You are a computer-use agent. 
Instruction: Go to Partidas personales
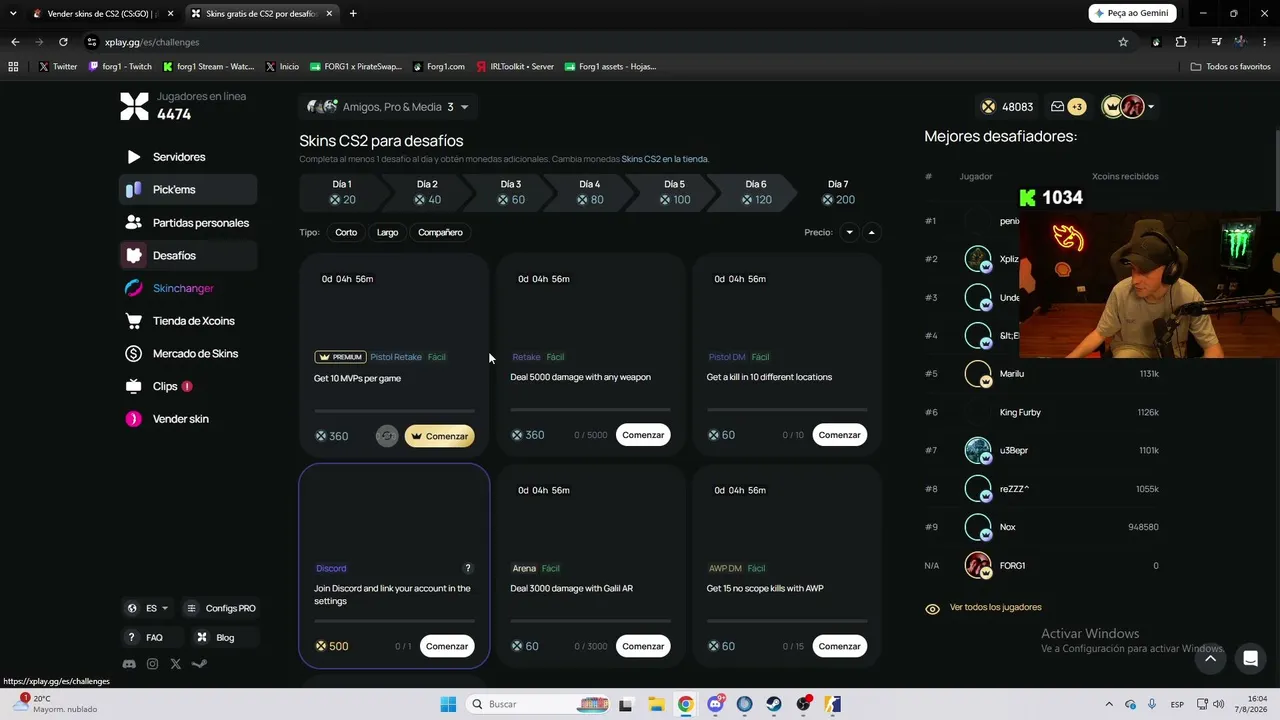tap(188, 223)
